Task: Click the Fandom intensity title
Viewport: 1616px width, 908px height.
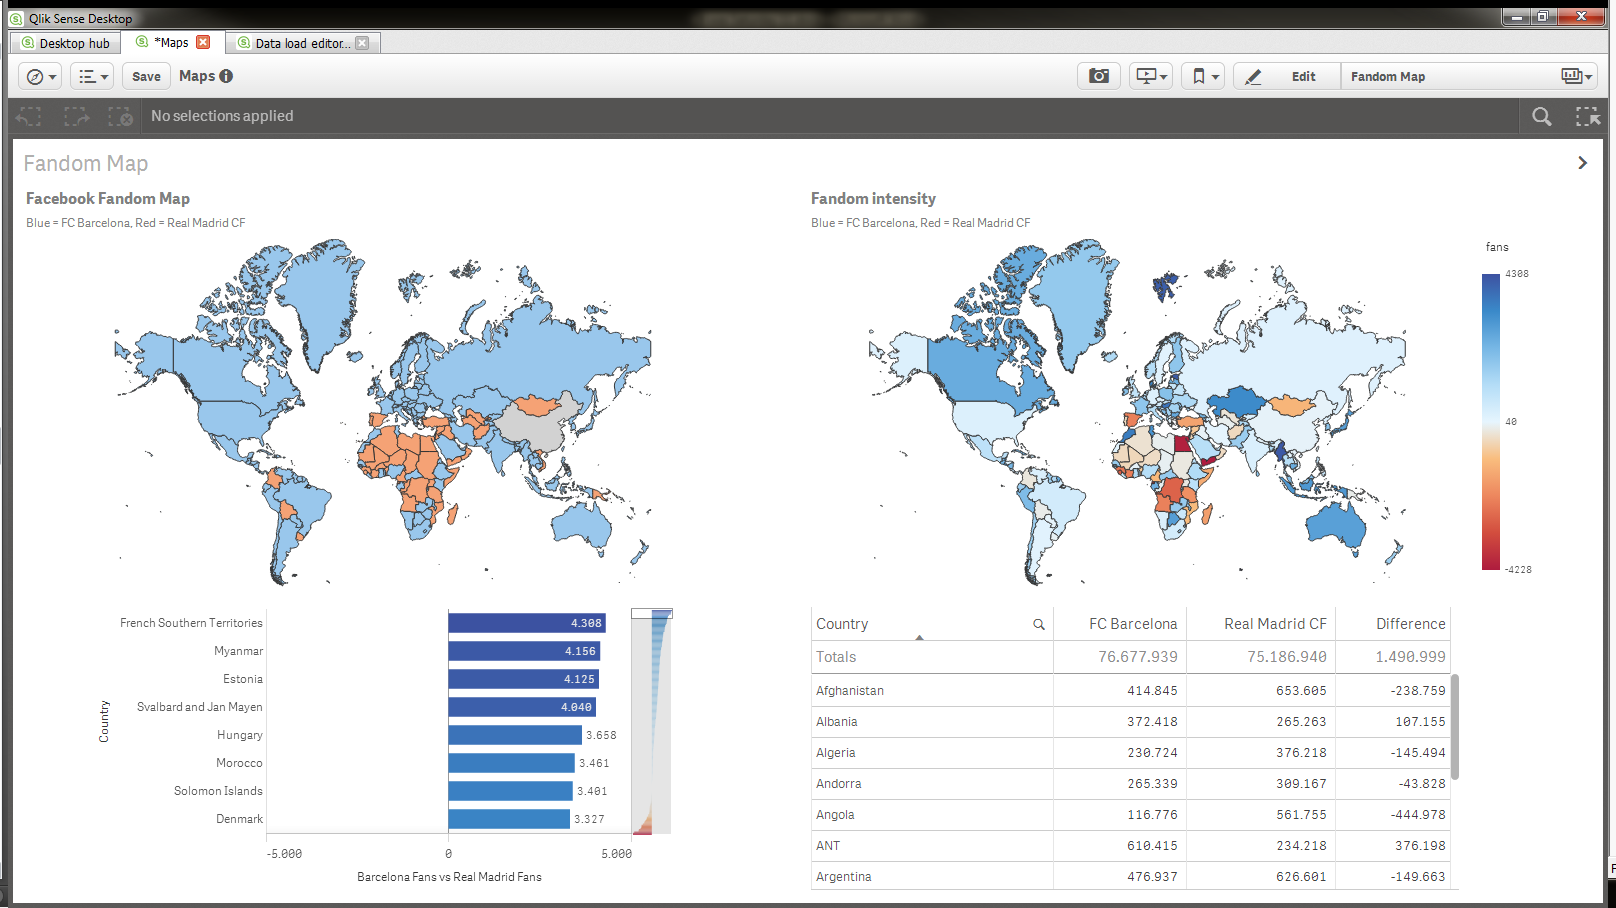Action: tap(873, 199)
